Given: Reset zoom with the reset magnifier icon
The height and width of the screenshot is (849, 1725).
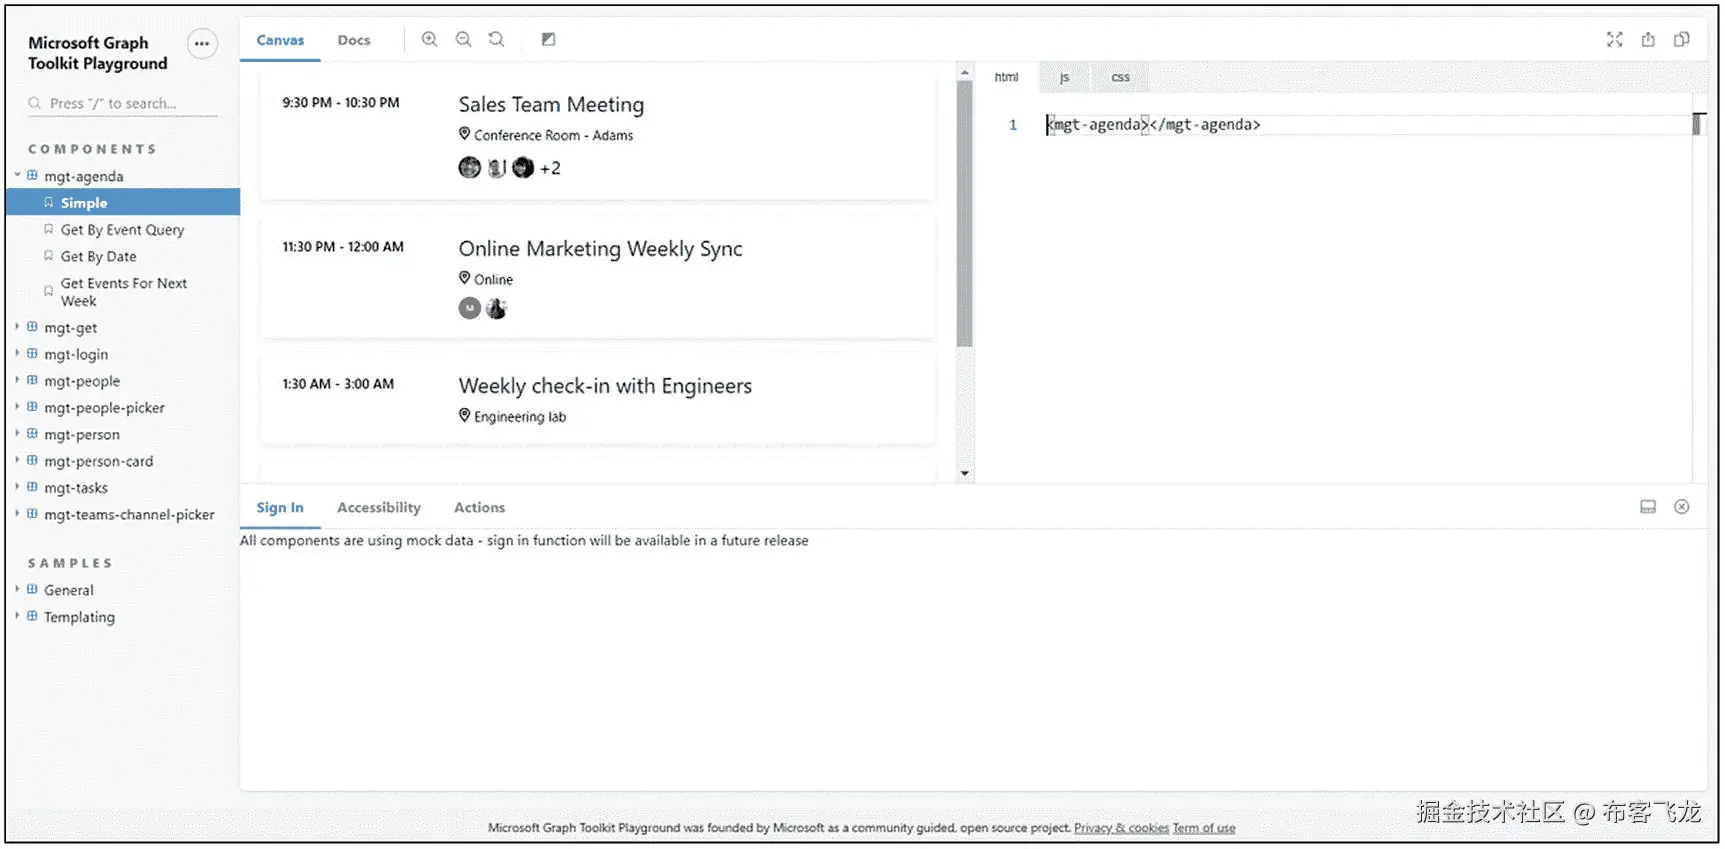Looking at the screenshot, I should pos(496,39).
